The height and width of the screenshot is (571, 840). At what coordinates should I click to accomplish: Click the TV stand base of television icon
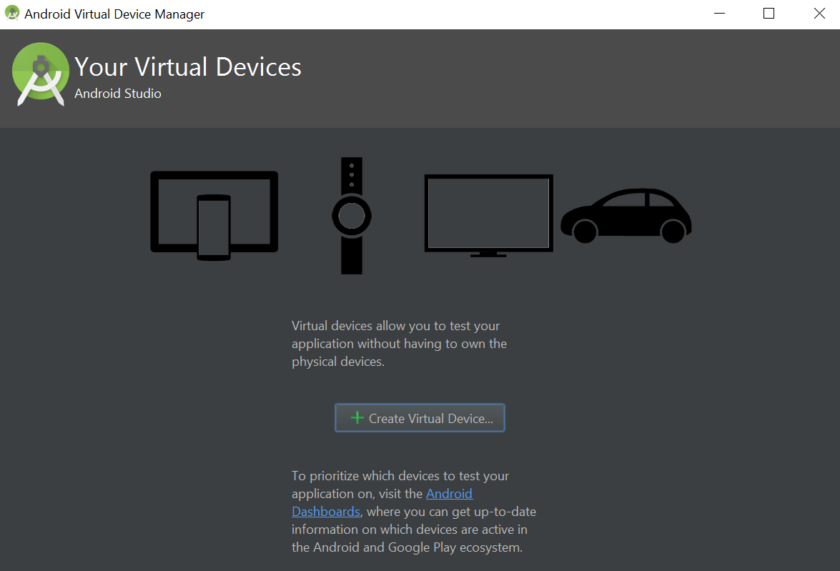(488, 255)
